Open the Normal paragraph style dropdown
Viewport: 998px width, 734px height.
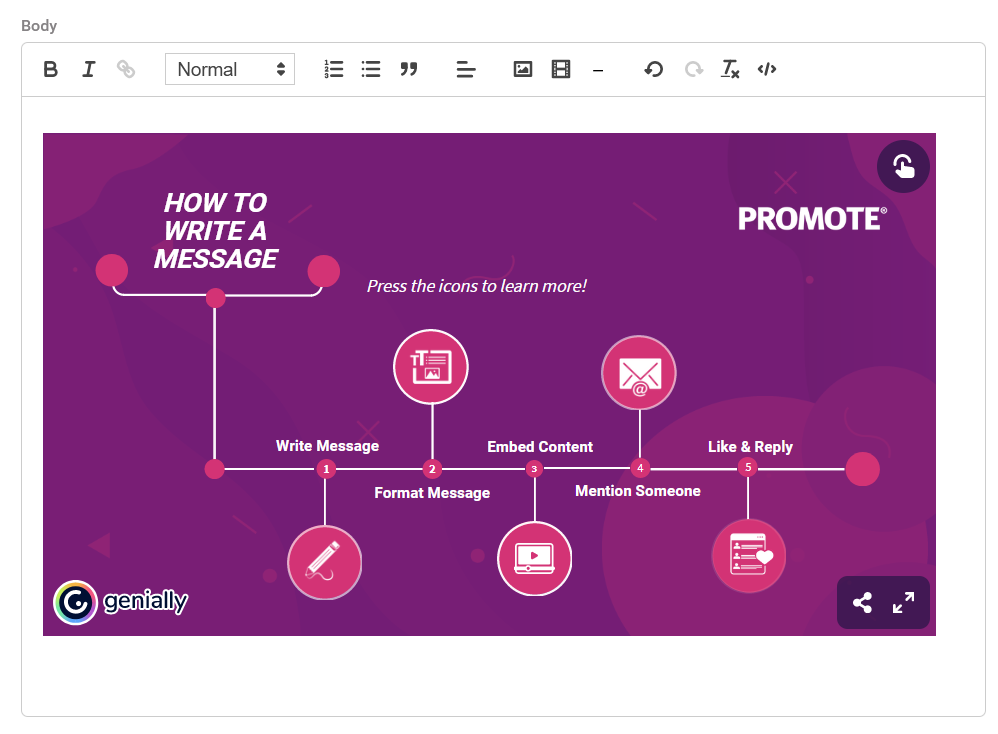click(230, 69)
